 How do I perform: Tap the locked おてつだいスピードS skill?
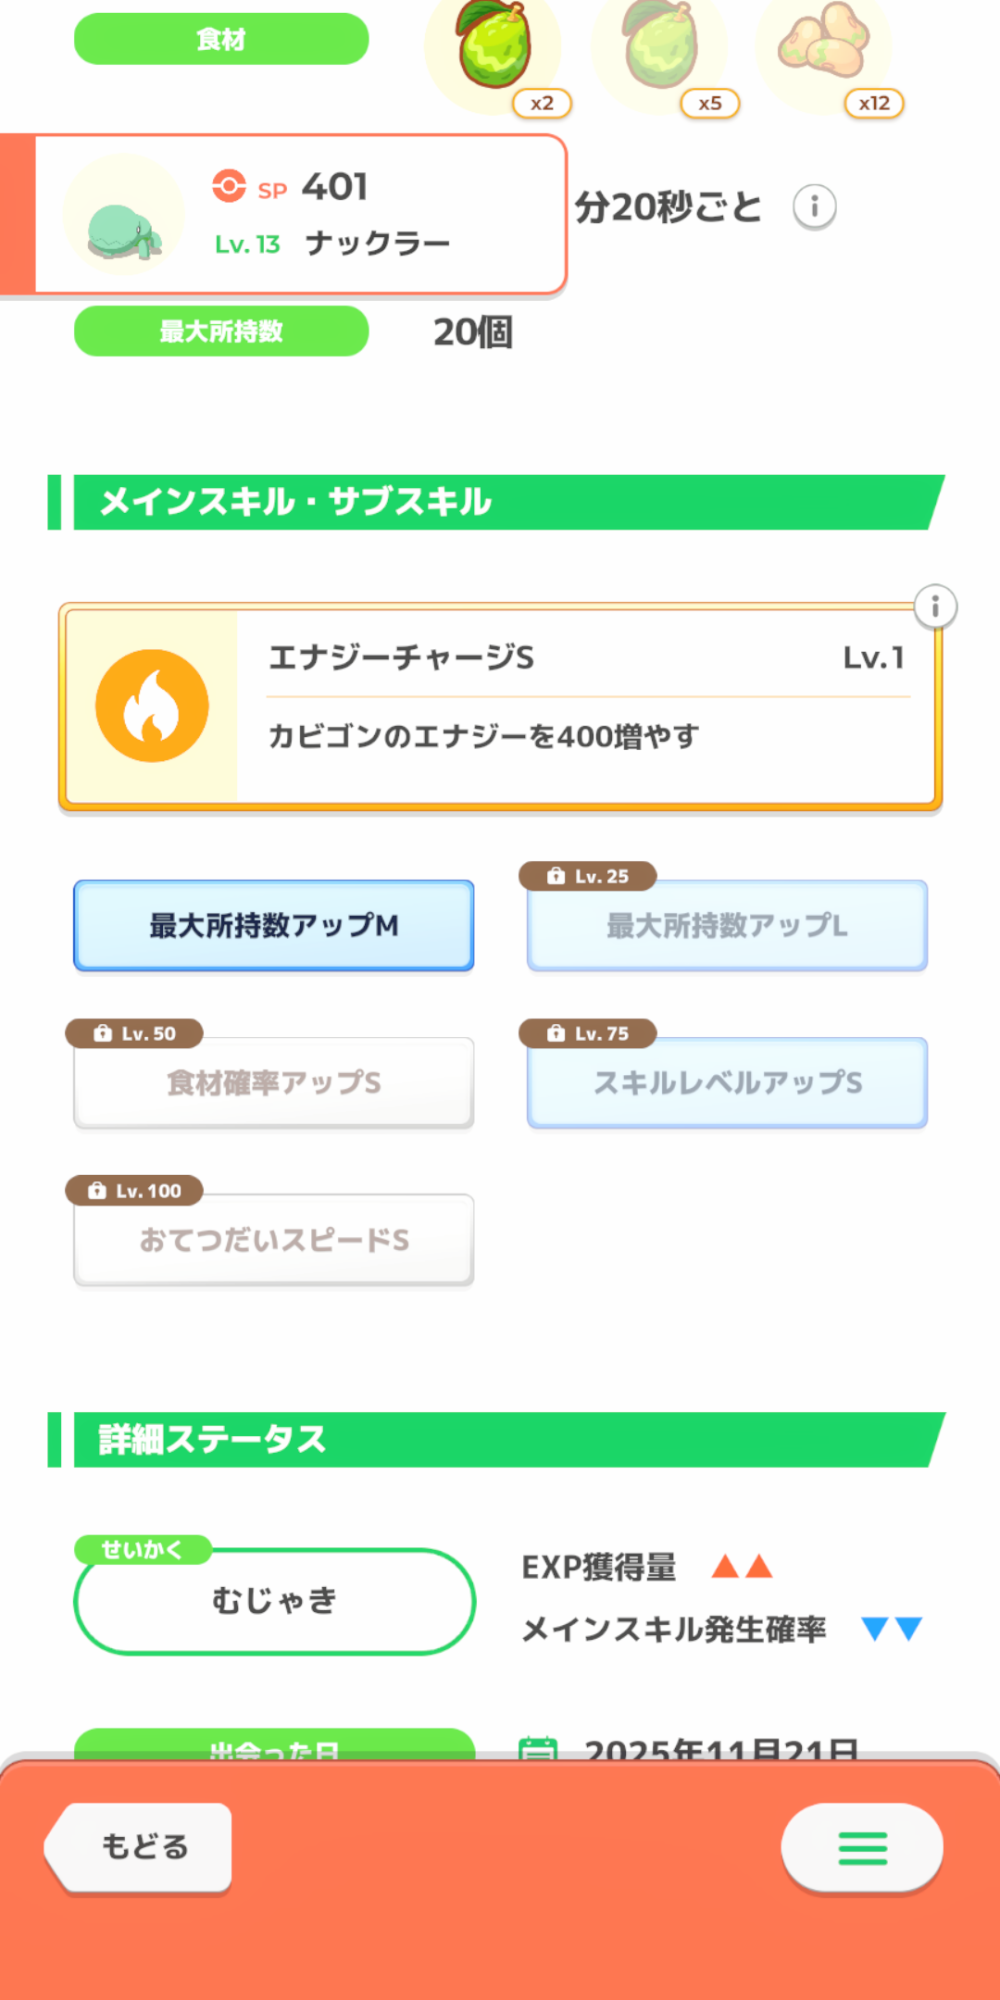[274, 1240]
